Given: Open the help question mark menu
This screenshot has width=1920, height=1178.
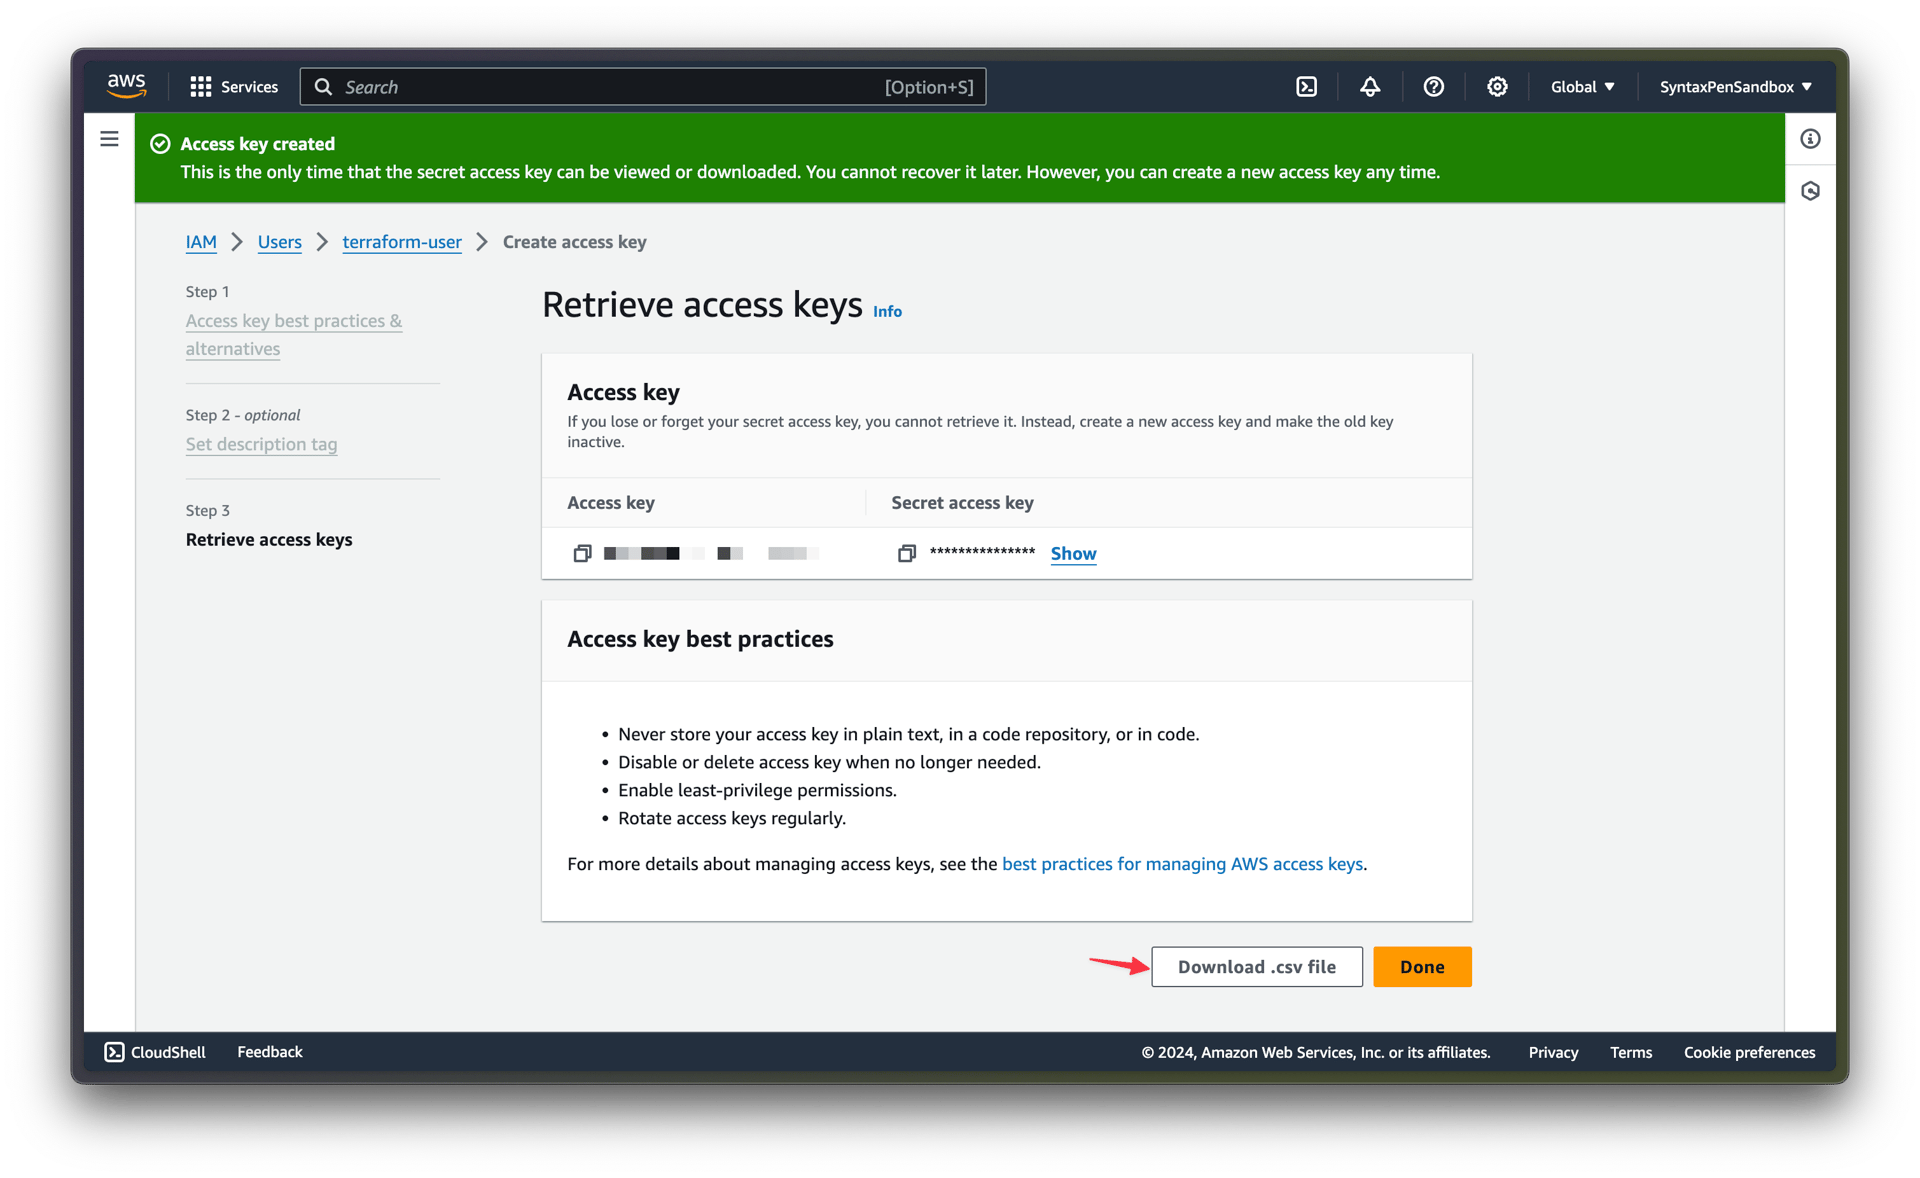Looking at the screenshot, I should click(x=1433, y=86).
